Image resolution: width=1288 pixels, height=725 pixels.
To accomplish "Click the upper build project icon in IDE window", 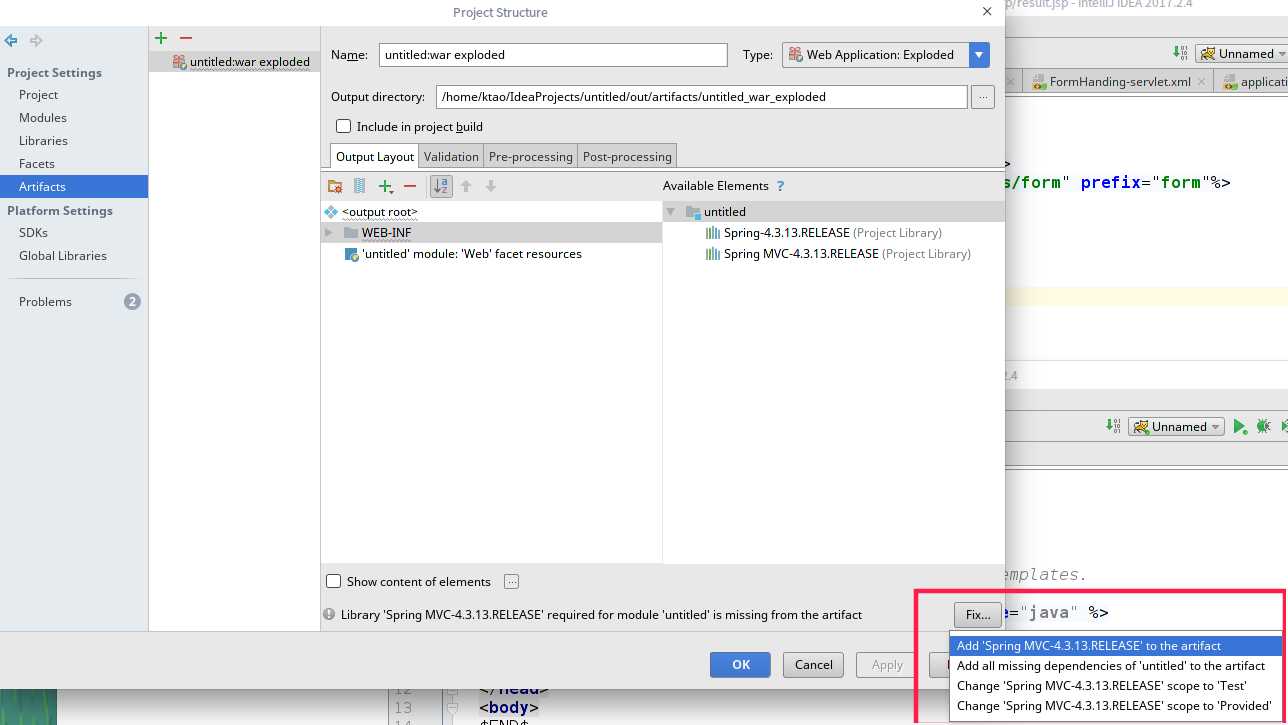I will [1181, 53].
